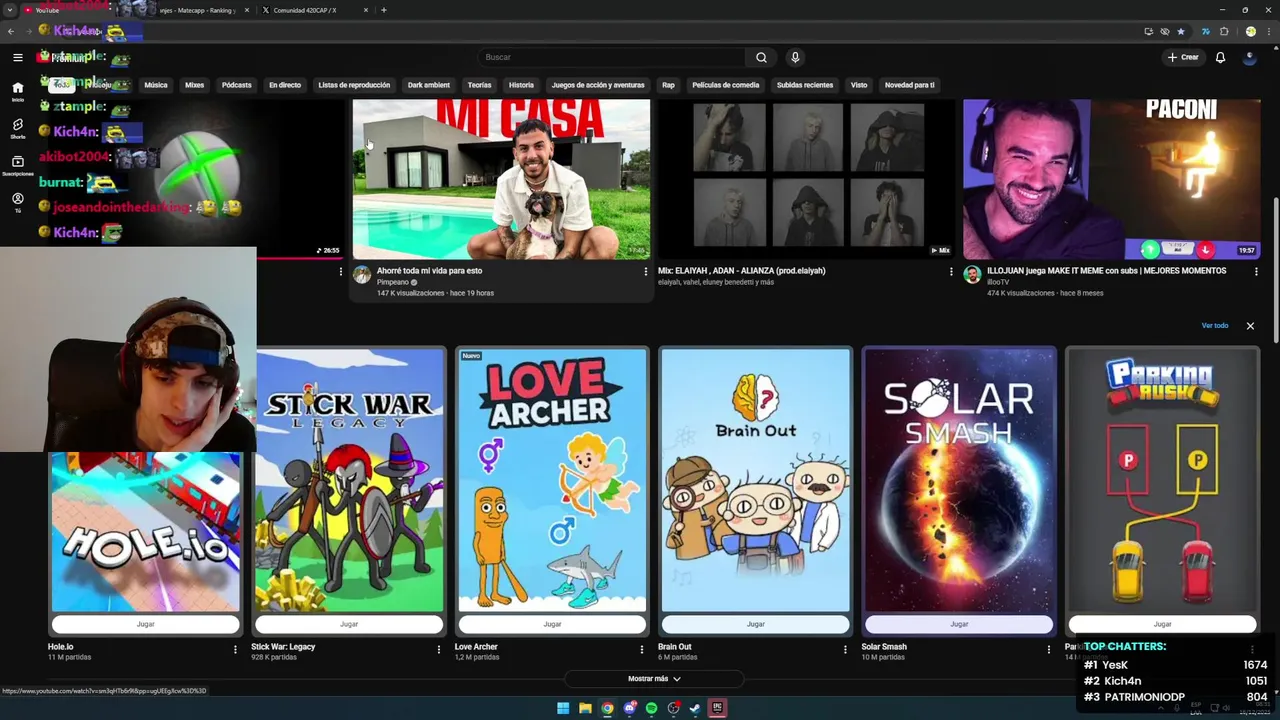
Task: Click the Ver todo link
Action: click(1215, 325)
